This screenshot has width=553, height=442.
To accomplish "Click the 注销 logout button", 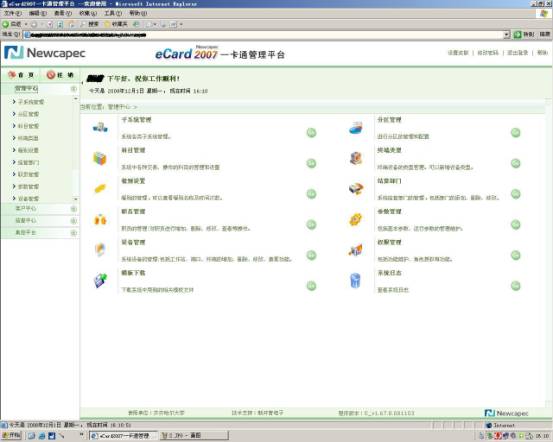I will click(x=60, y=75).
